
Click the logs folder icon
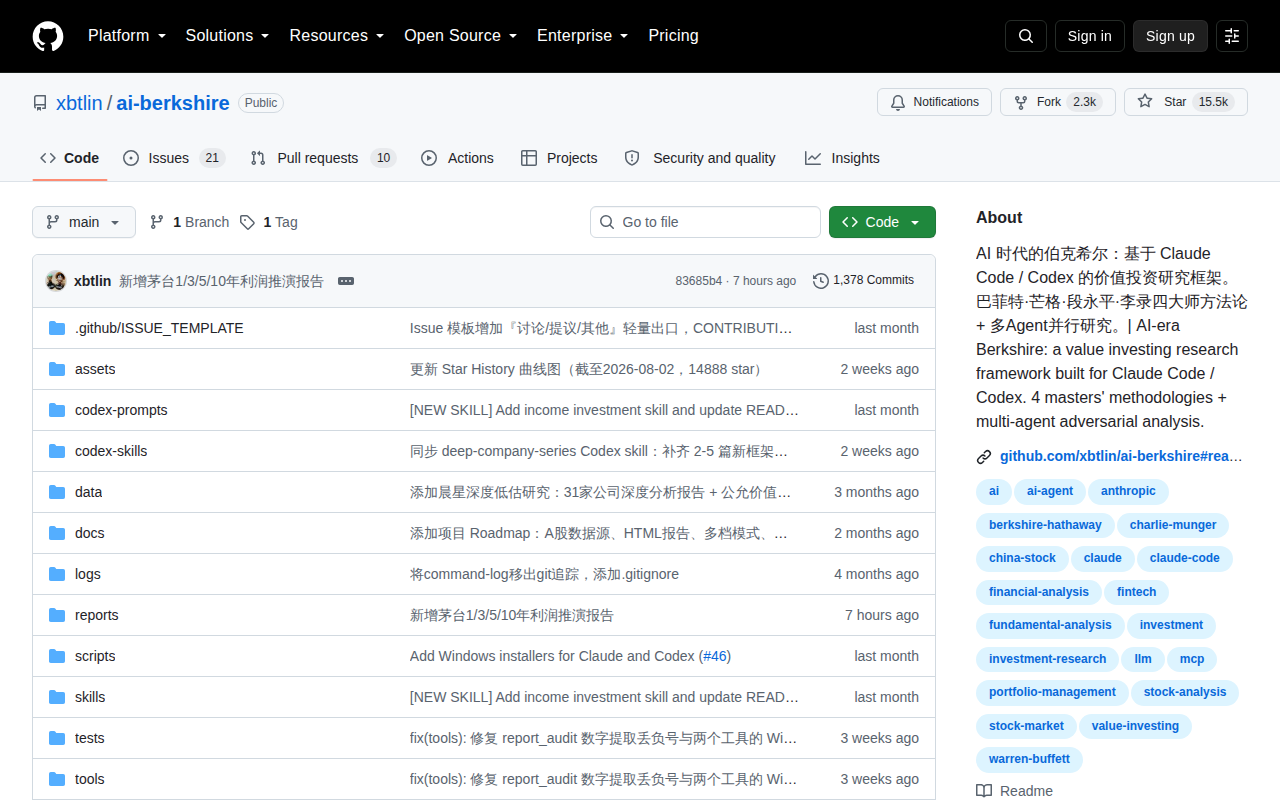[x=57, y=574]
